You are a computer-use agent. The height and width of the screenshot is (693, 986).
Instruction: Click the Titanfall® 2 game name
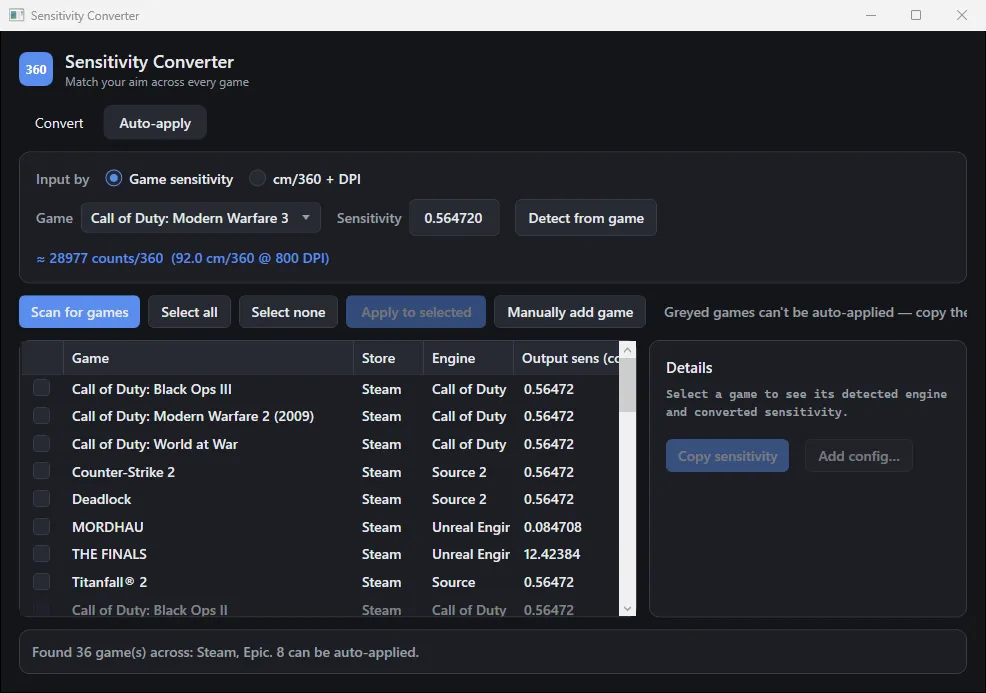[109, 582]
